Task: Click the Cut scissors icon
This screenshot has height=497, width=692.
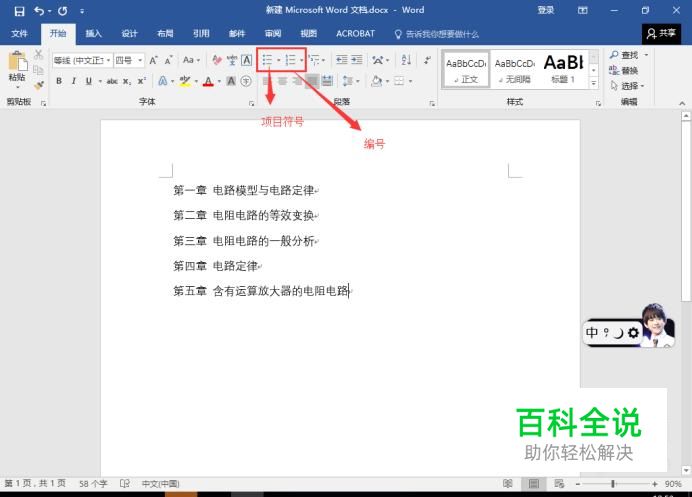Action: 38,54
